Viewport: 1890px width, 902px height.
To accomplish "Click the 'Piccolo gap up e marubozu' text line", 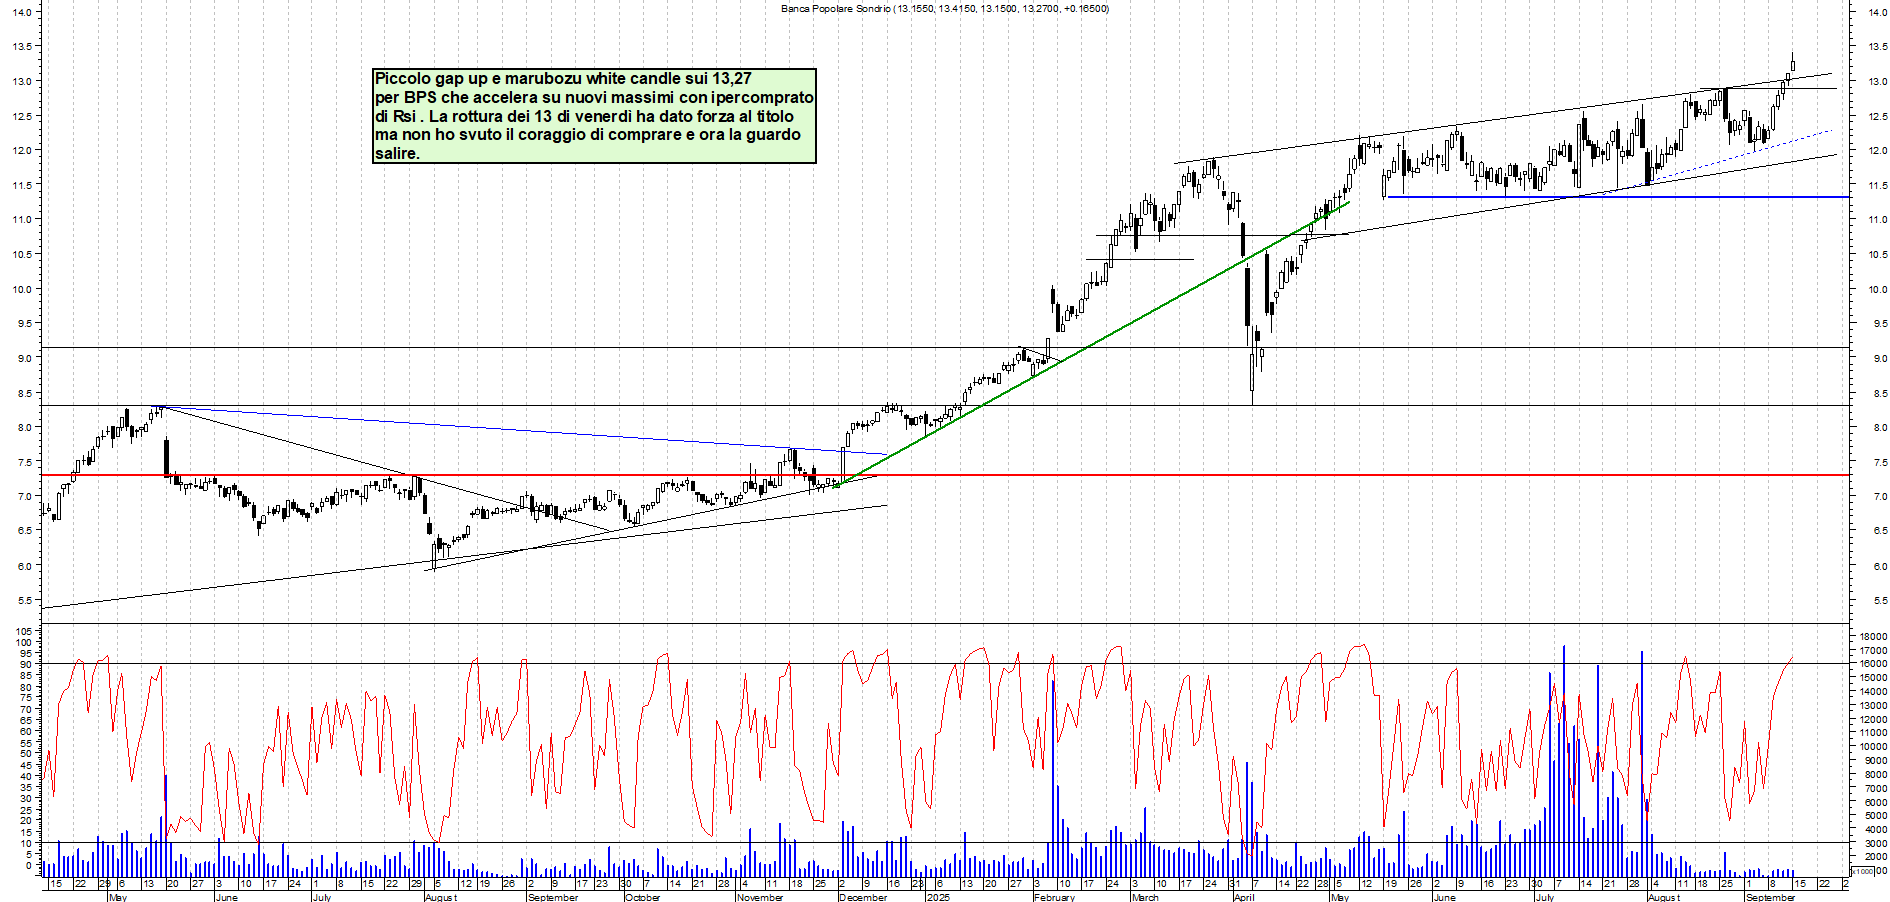I will coord(563,79).
